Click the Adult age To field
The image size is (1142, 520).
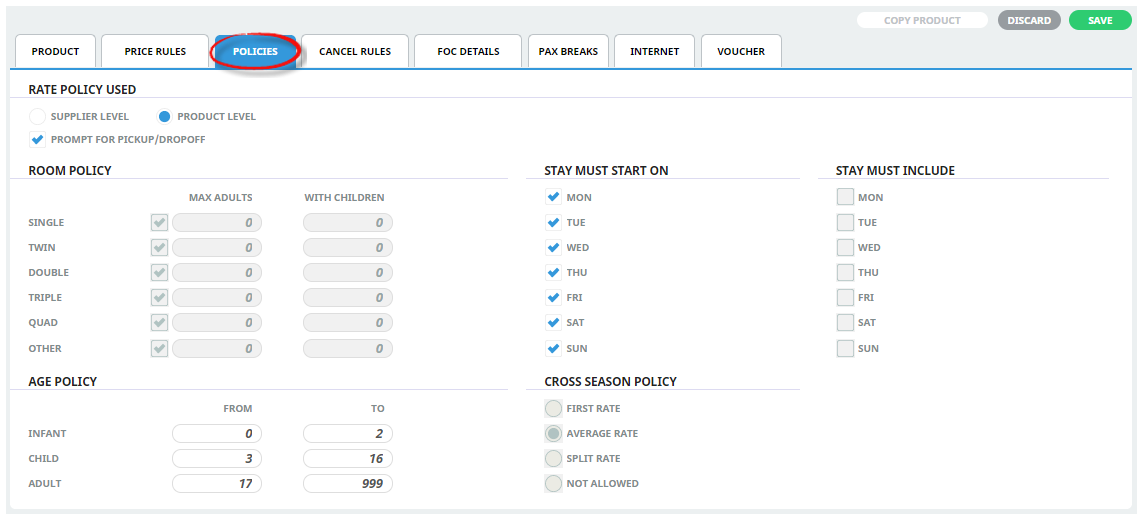(x=348, y=484)
